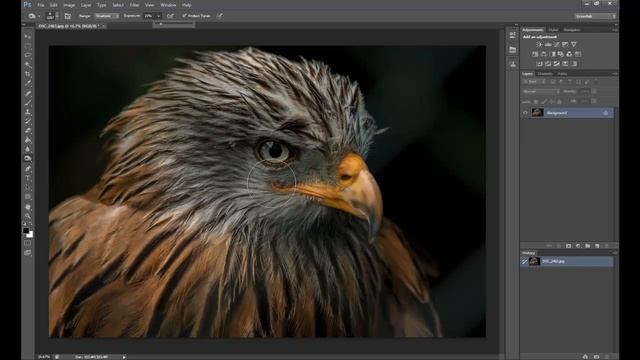Click the Exposure popup slider handle
The height and width of the screenshot is (360, 640).
[x=161, y=24]
